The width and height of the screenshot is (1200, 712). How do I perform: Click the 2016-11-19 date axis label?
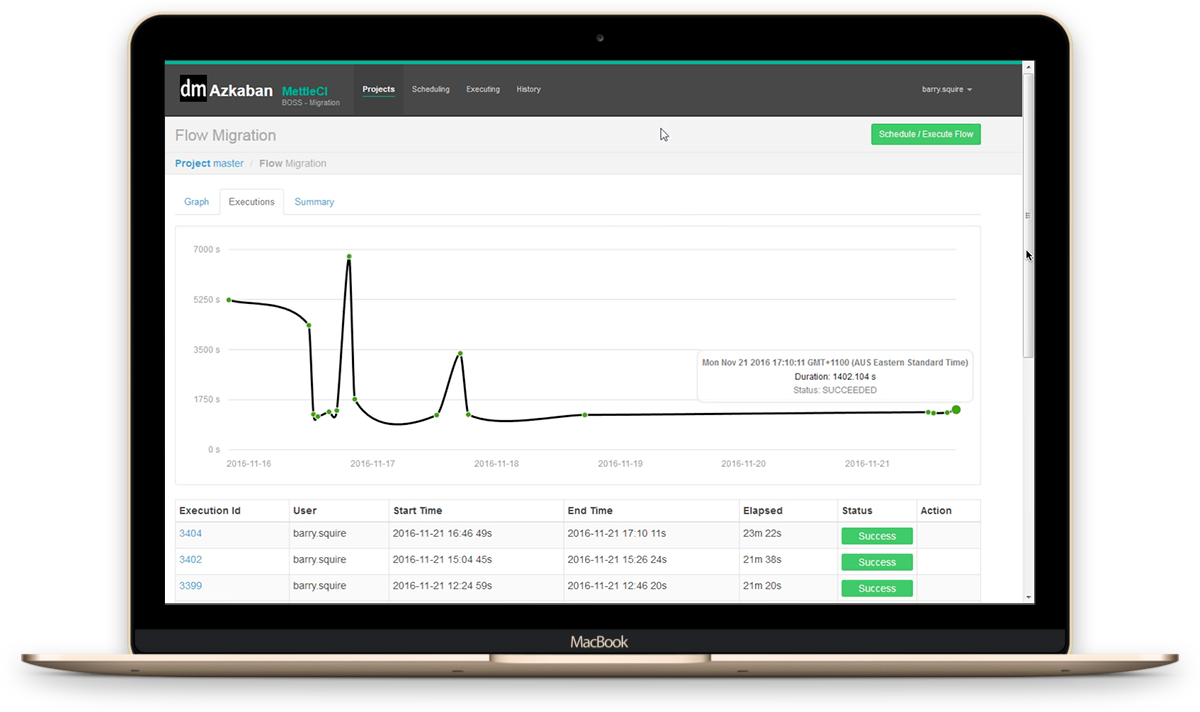coord(620,464)
